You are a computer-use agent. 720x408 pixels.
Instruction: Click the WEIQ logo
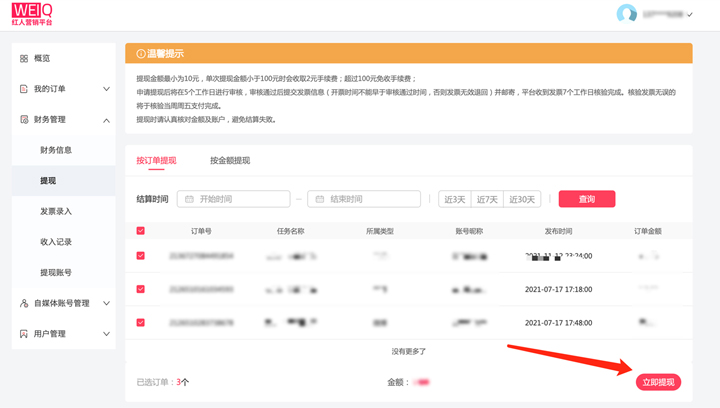[x=31, y=13]
